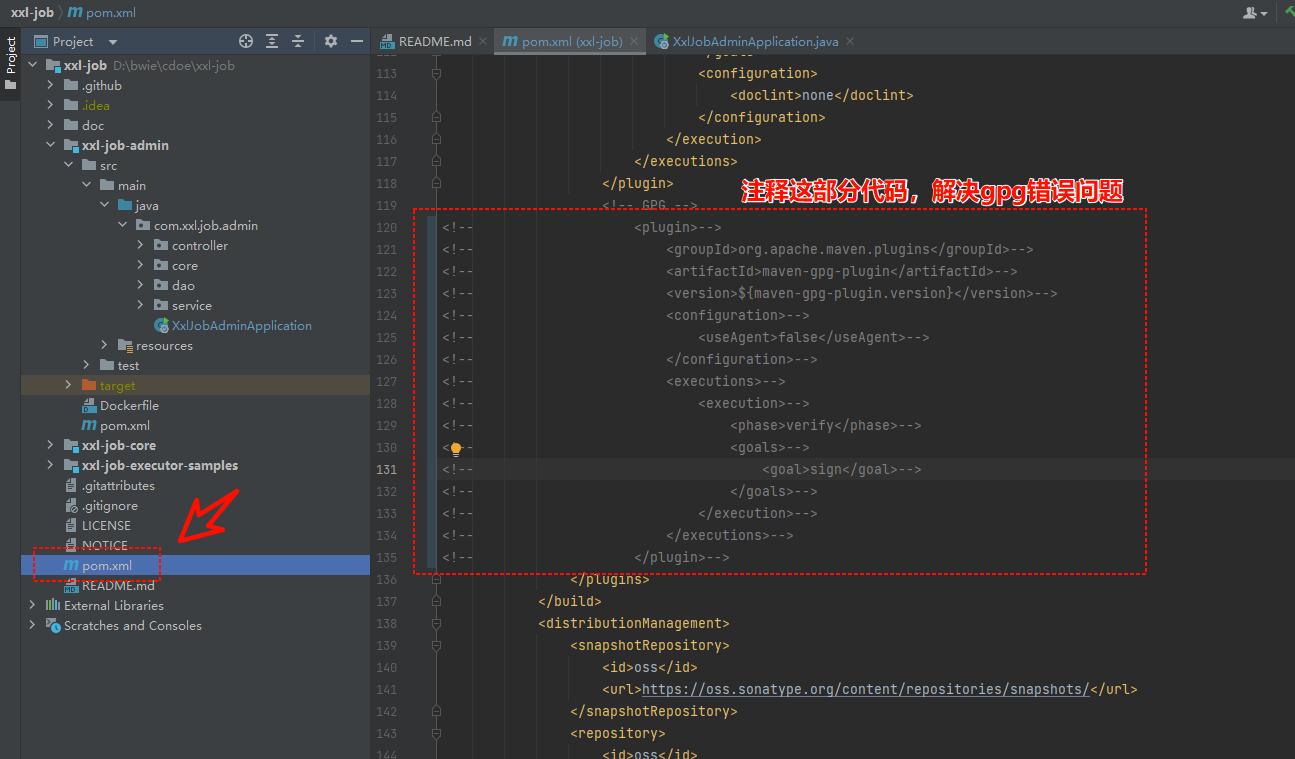Toggle code fold marker at line 113

coord(436,73)
